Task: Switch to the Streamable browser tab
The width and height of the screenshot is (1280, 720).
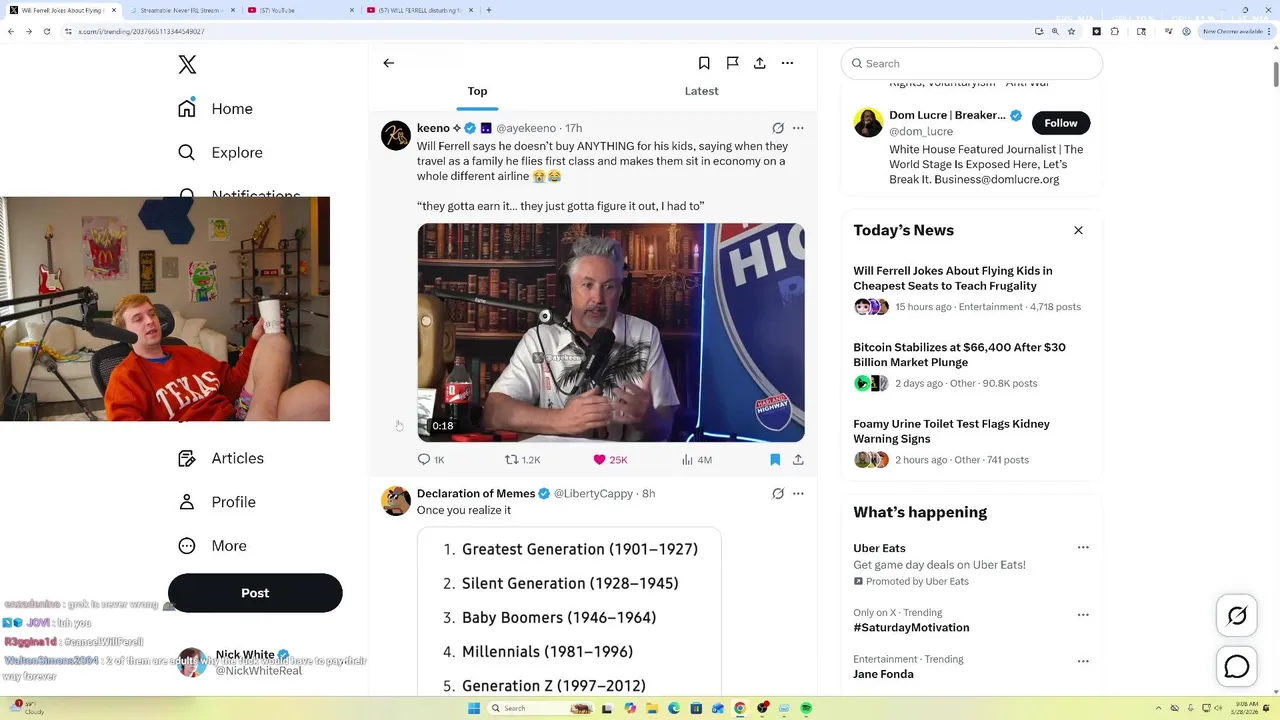Action: (x=180, y=10)
